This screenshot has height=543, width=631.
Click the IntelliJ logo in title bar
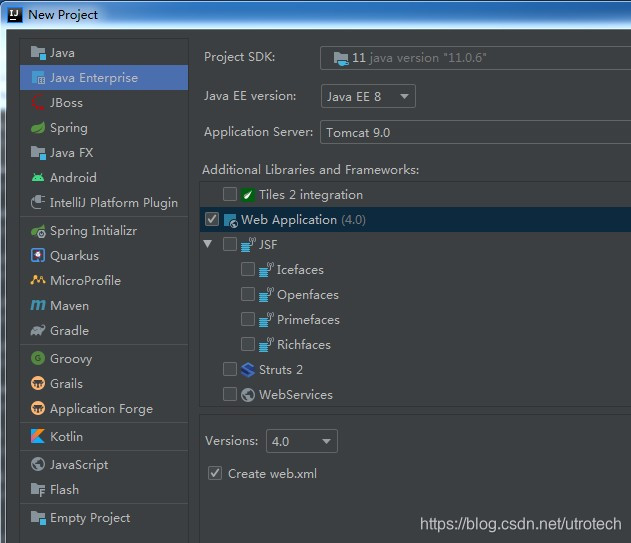pos(14,15)
